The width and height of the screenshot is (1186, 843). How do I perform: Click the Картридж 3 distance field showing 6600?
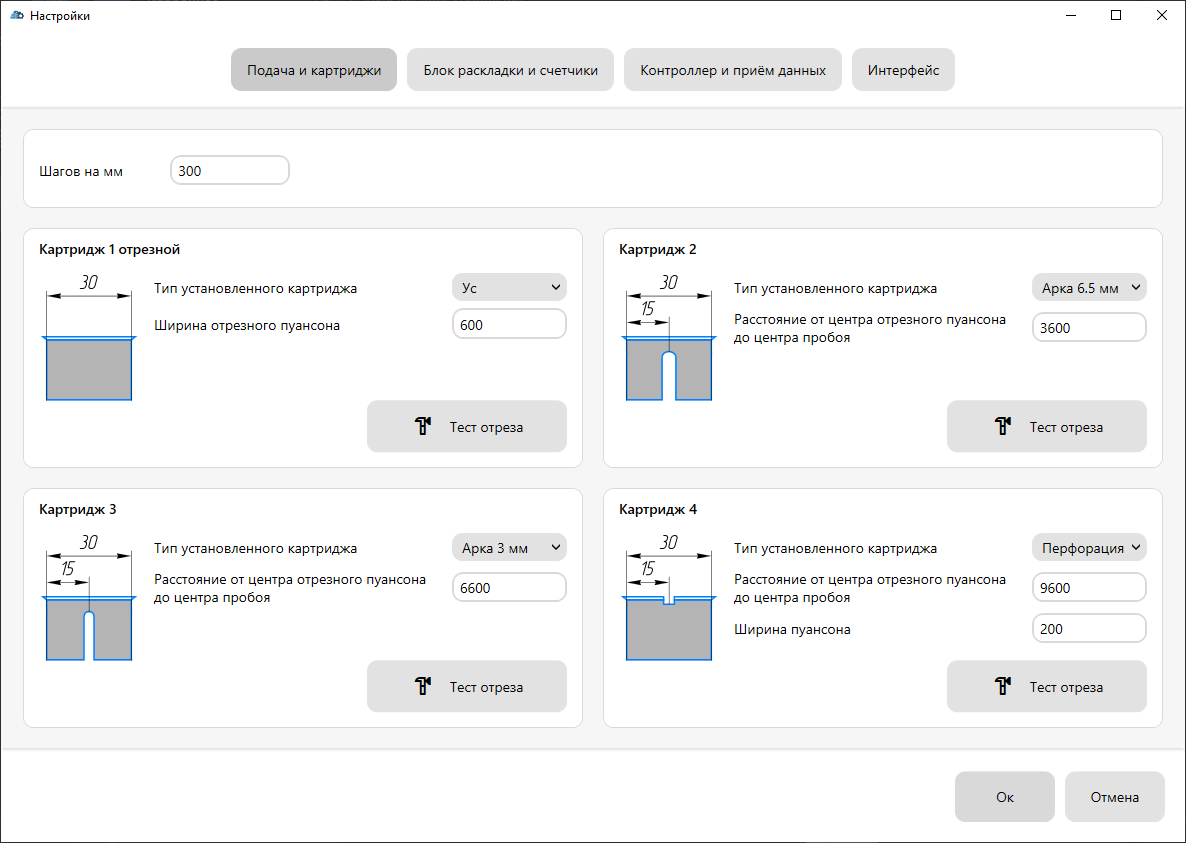(x=509, y=588)
